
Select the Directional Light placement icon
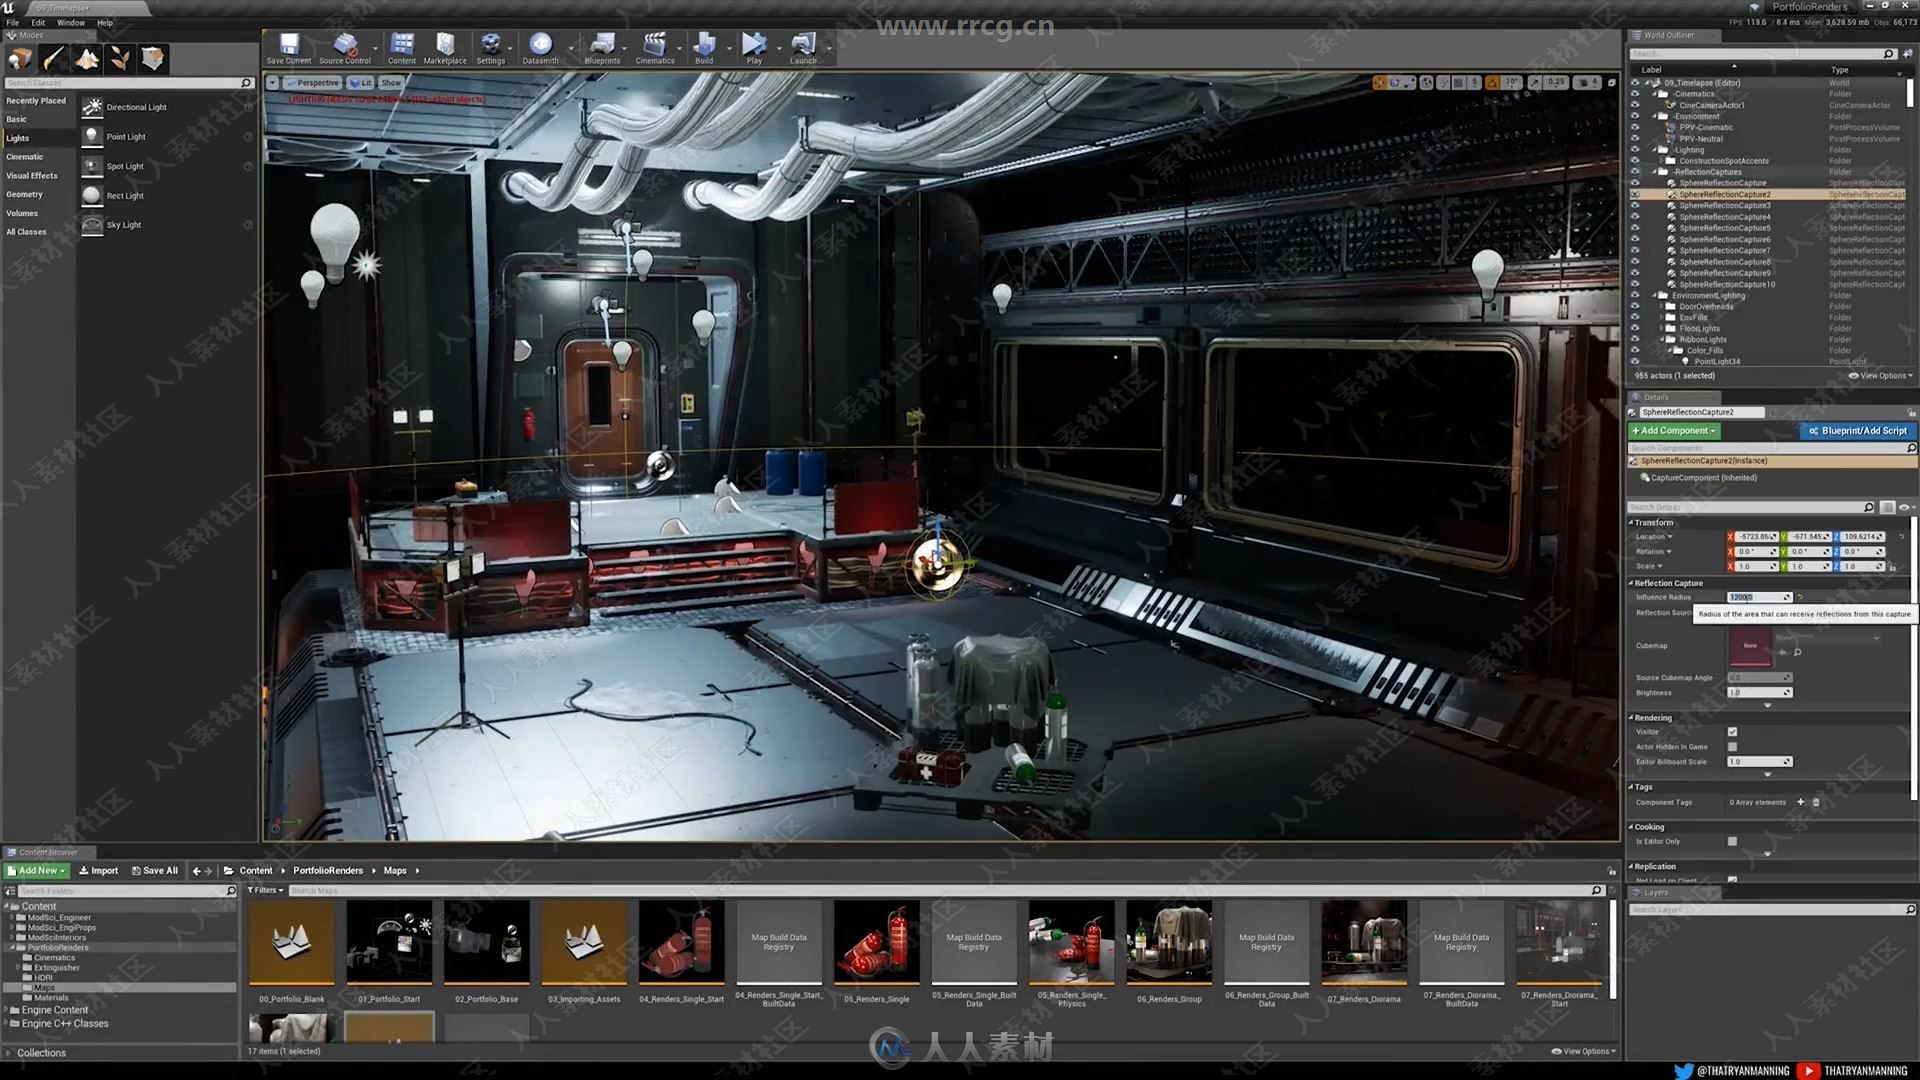92,105
